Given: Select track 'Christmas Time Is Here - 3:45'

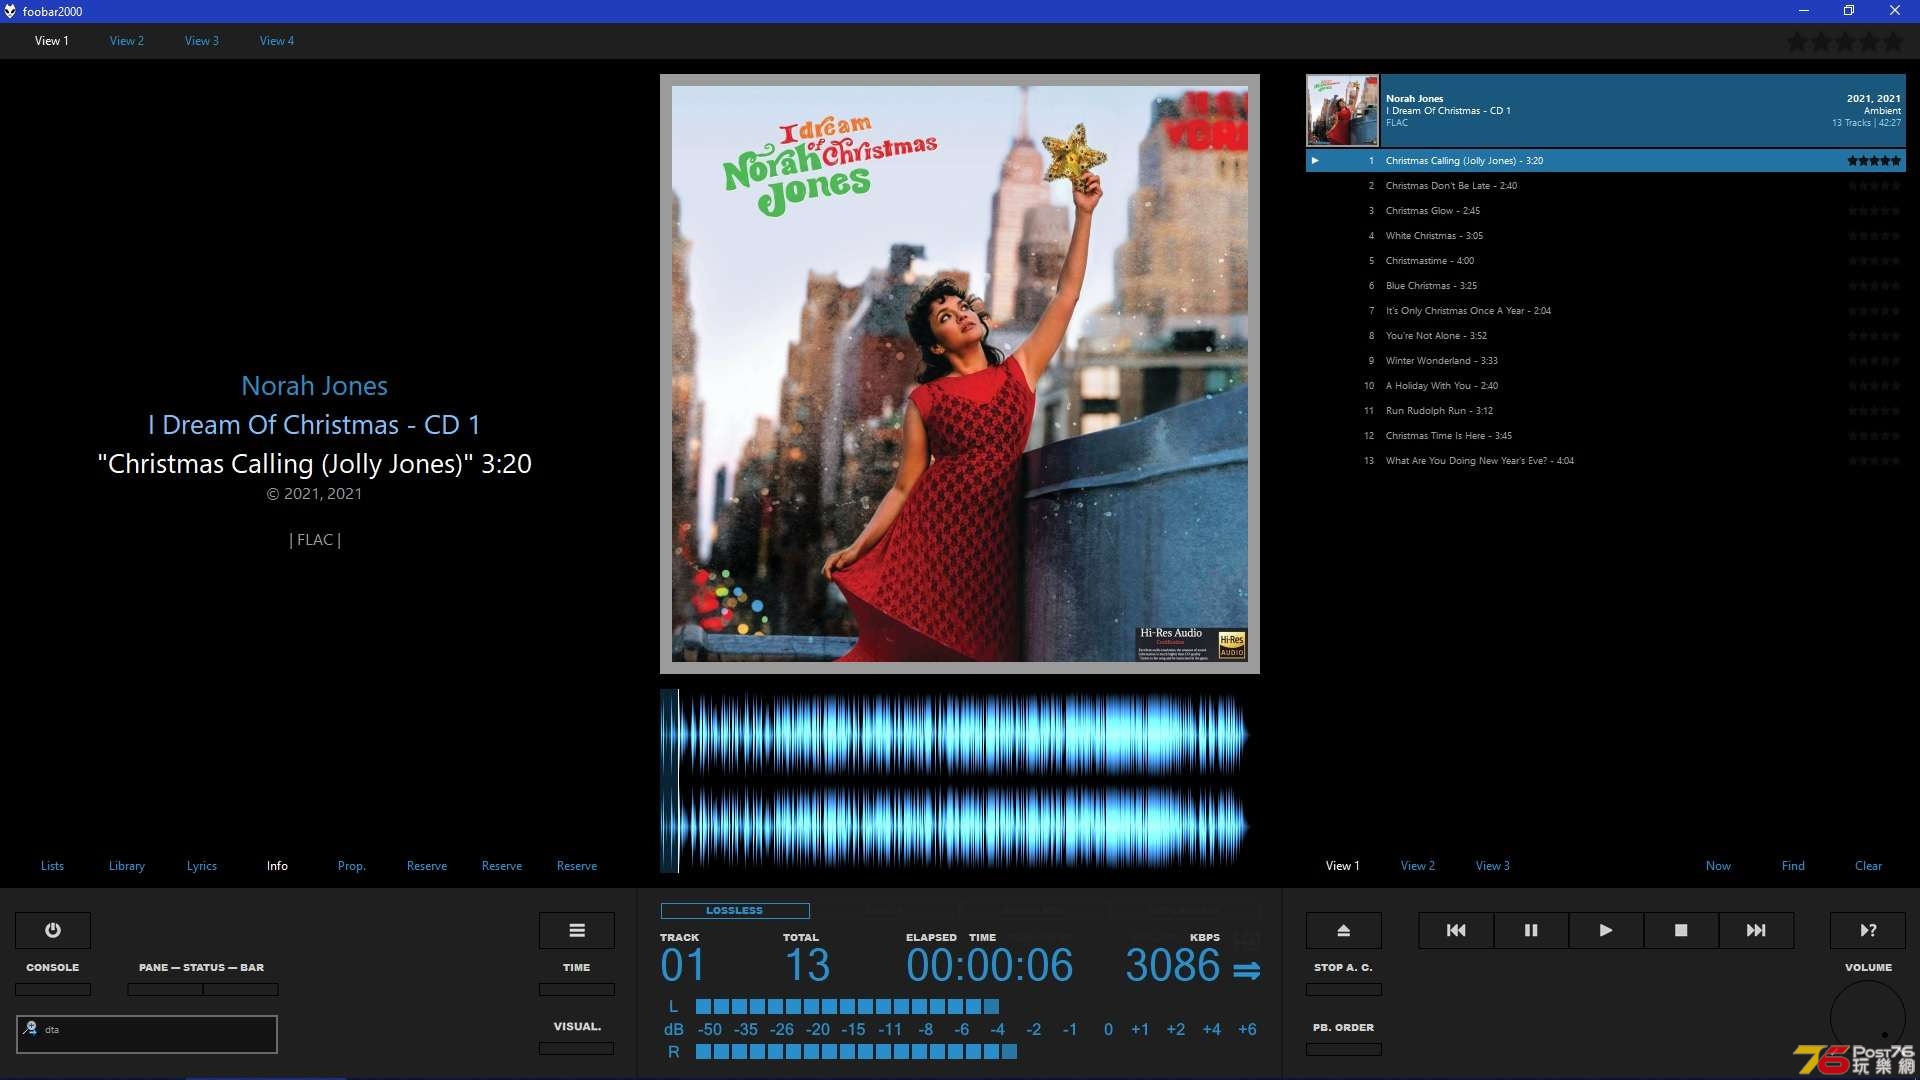Looking at the screenshot, I should 1605,435.
